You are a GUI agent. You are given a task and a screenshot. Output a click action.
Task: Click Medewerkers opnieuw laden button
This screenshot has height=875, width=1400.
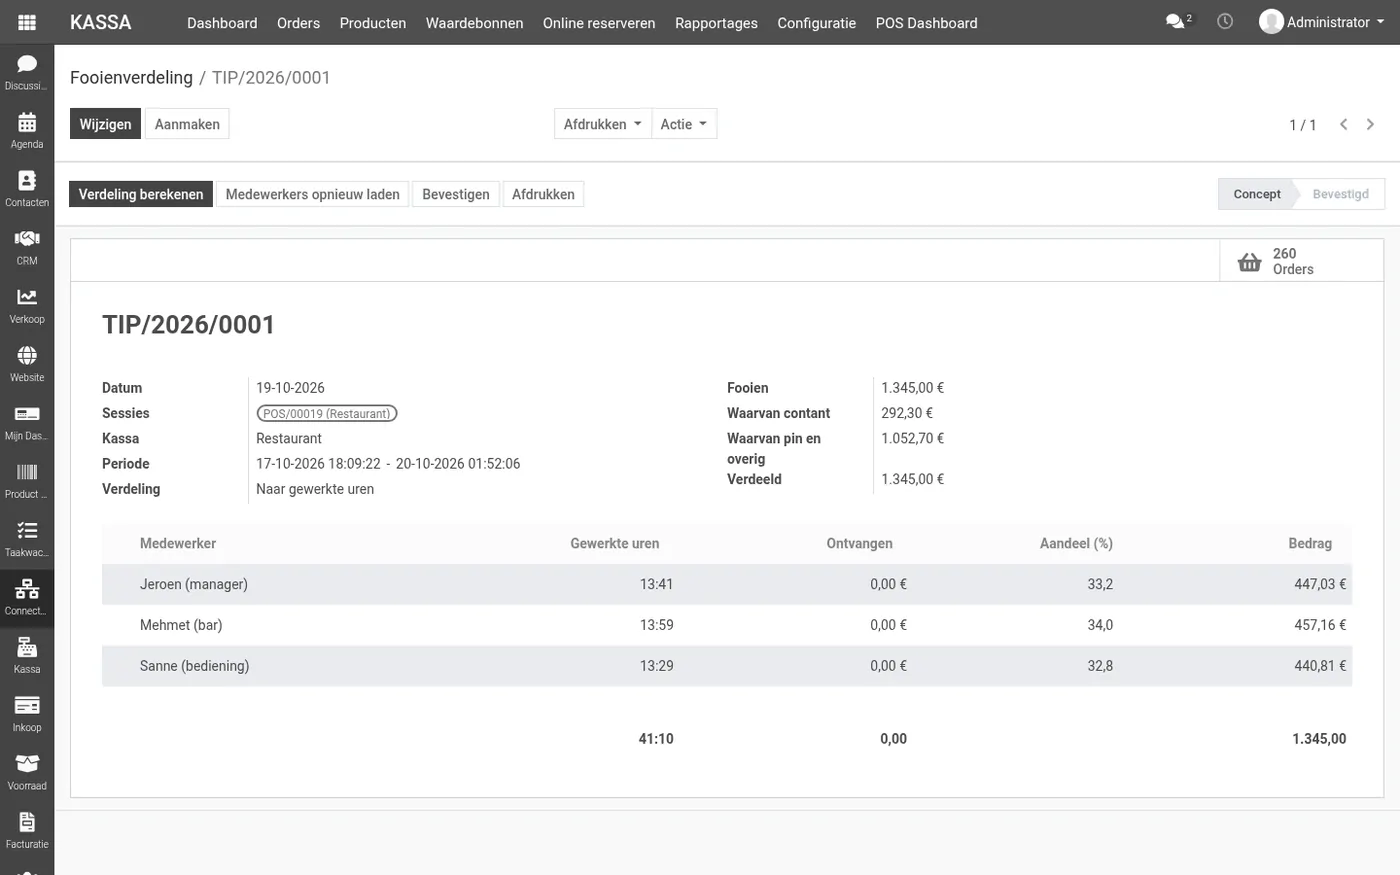(312, 194)
